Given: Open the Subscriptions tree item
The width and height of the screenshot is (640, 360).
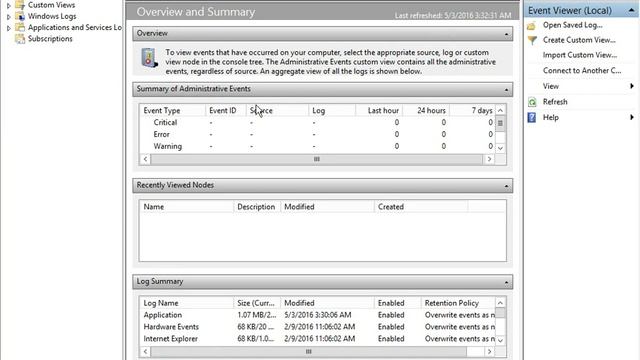Looking at the screenshot, I should (x=50, y=39).
